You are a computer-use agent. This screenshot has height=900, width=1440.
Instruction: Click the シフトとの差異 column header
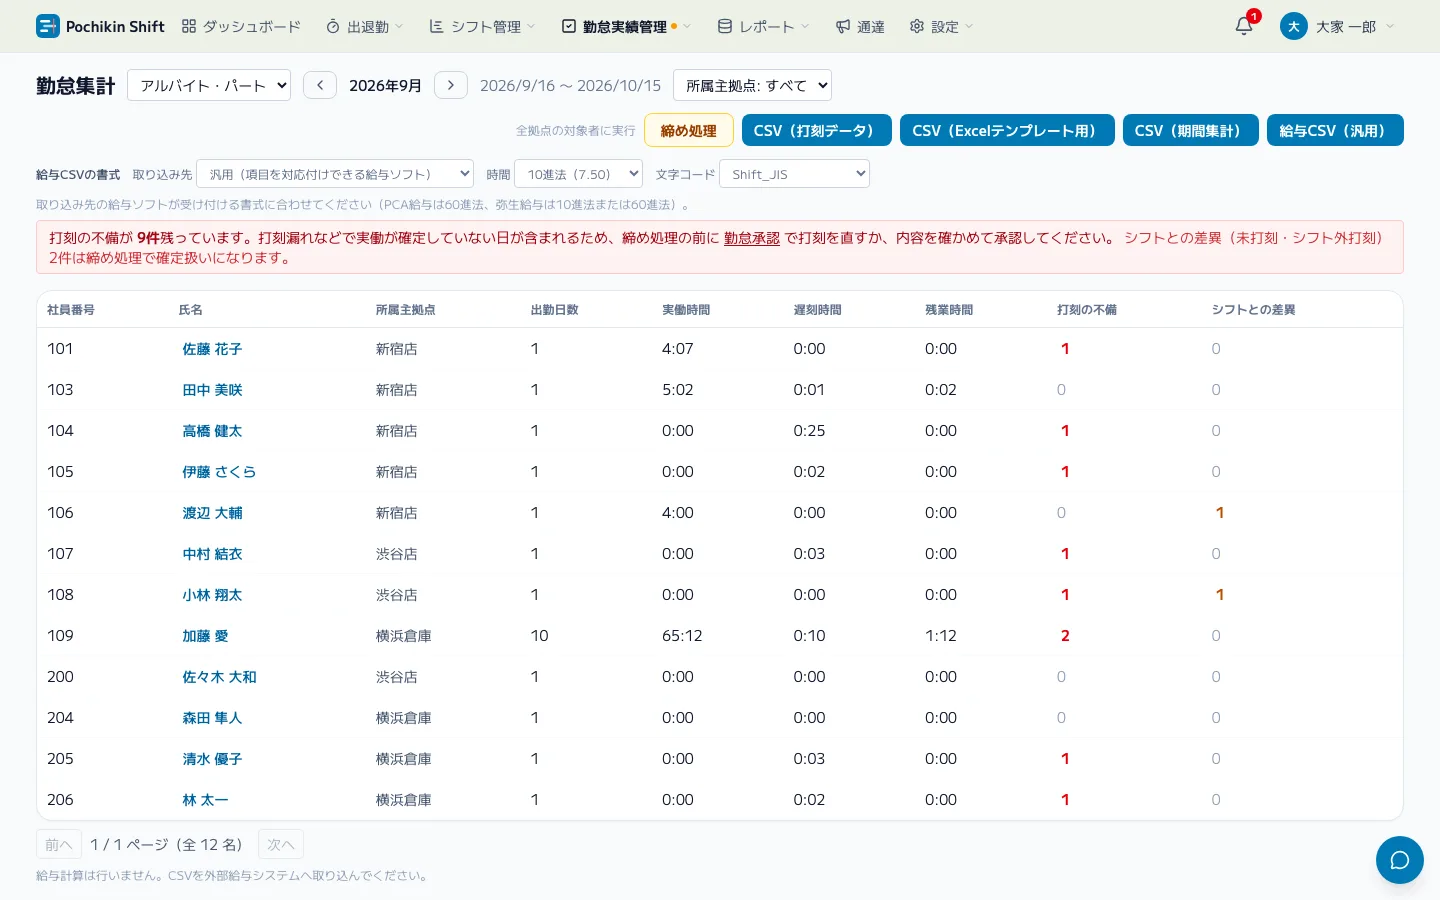pos(1253,310)
